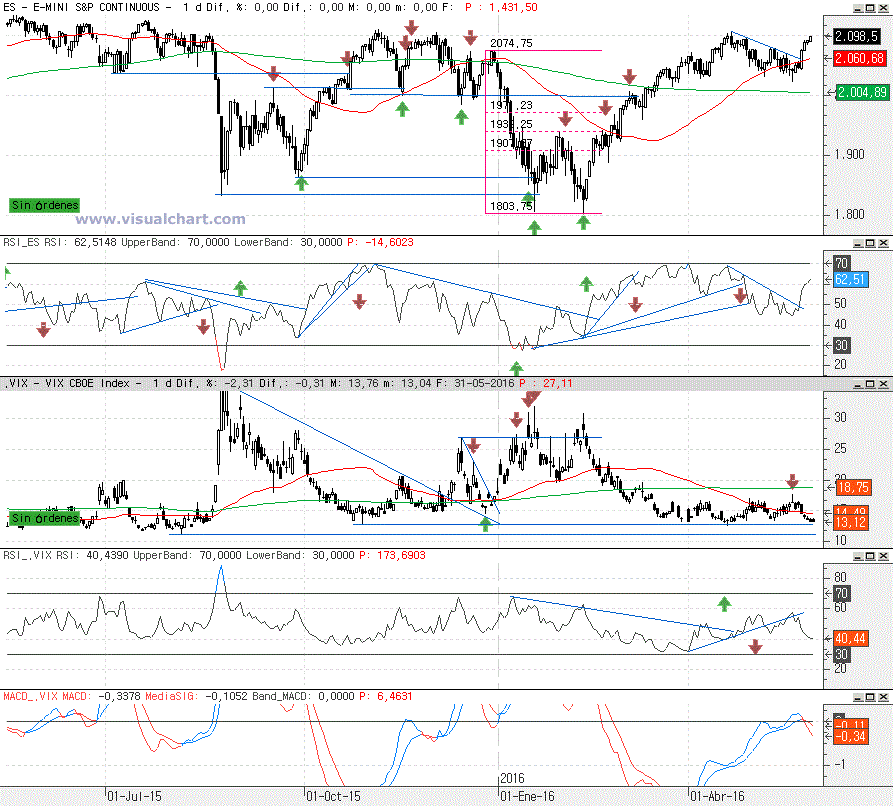Click the RSI_.VIX RSI: 40,4390 readout
This screenshot has height=806, width=893.
65,555
